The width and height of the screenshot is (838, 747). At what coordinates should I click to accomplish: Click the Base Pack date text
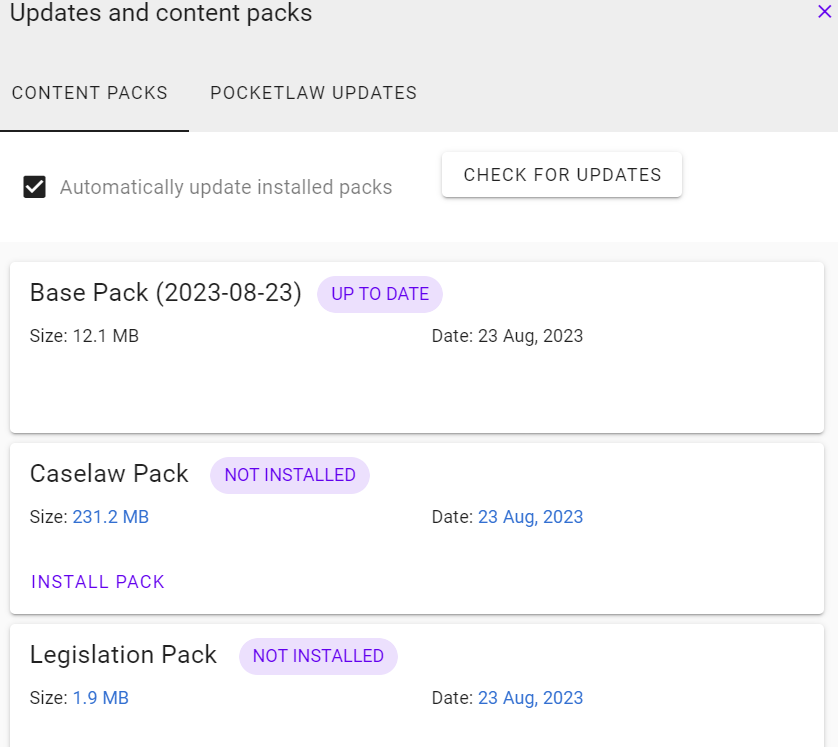507,336
